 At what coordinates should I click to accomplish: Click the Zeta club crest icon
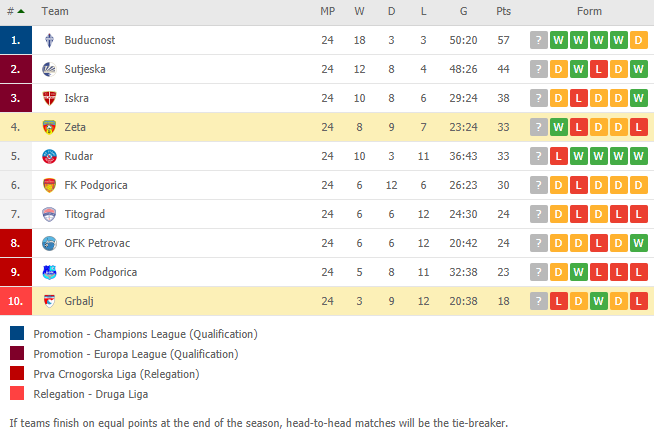coord(49,127)
